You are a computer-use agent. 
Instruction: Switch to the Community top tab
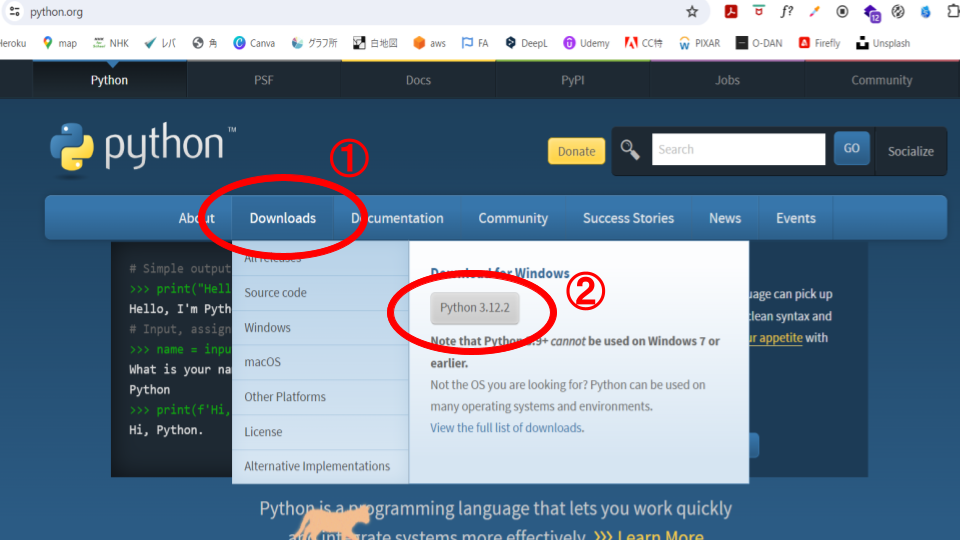pos(882,80)
